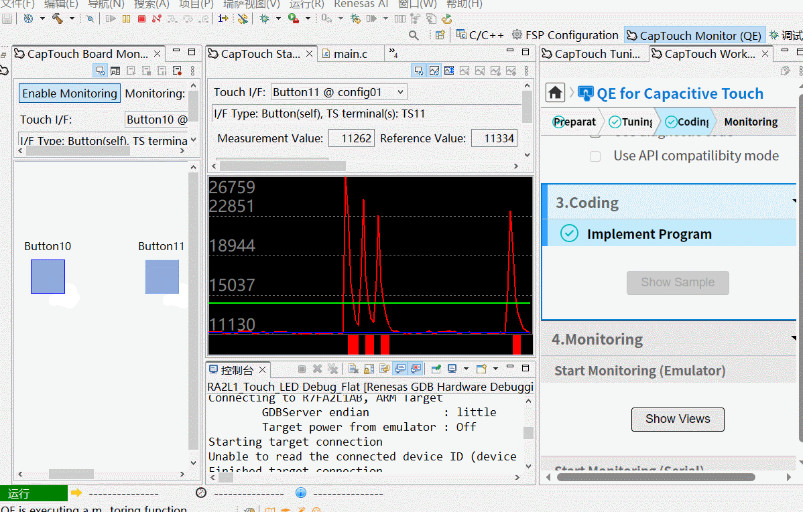
Task: Open Board Monitor view menu dots
Action: (193, 71)
